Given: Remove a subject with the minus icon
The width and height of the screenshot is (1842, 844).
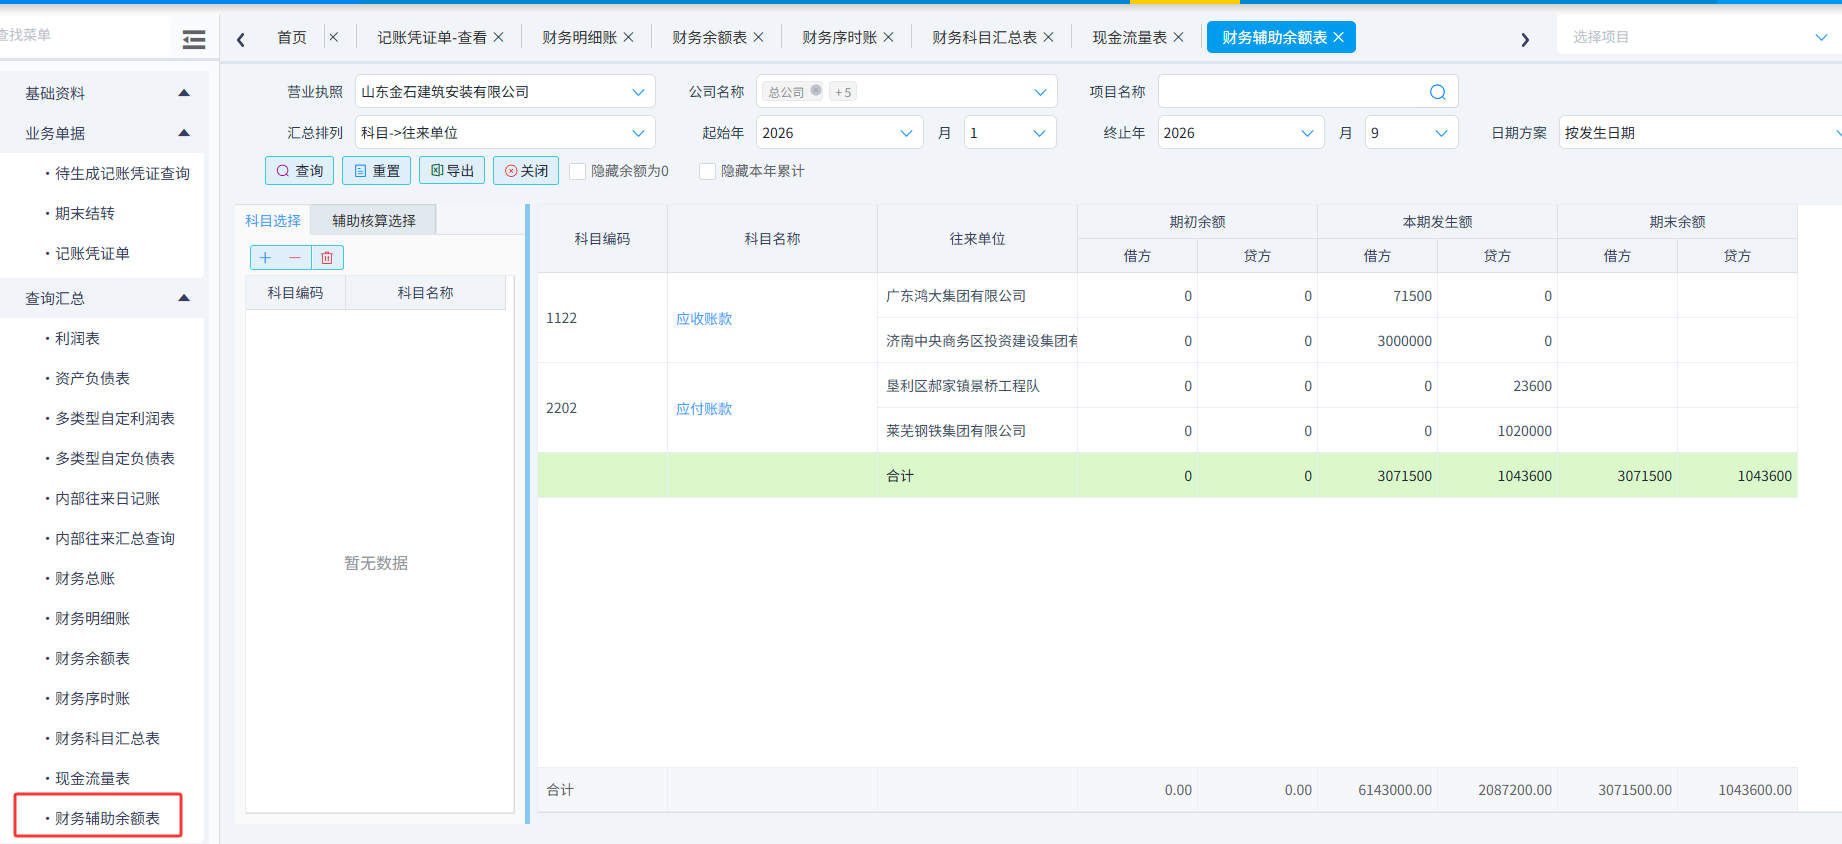Looking at the screenshot, I should point(295,258).
